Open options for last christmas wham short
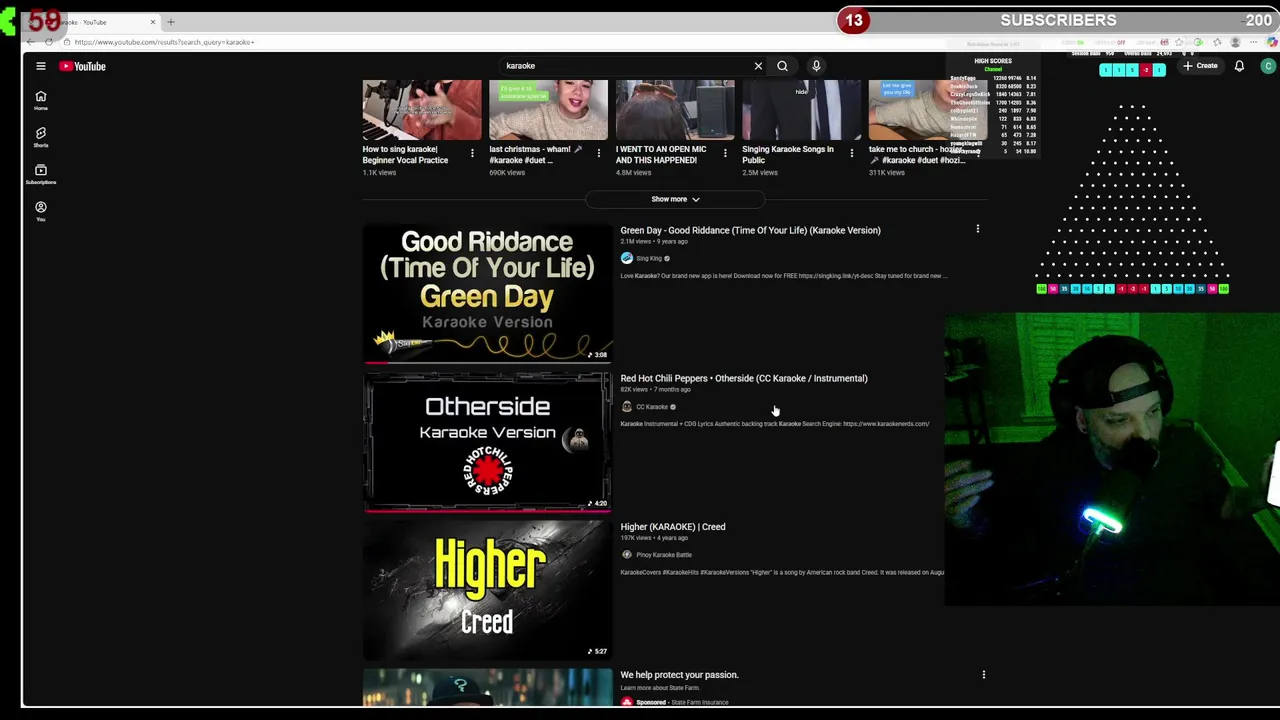The height and width of the screenshot is (720, 1280). 599,153
